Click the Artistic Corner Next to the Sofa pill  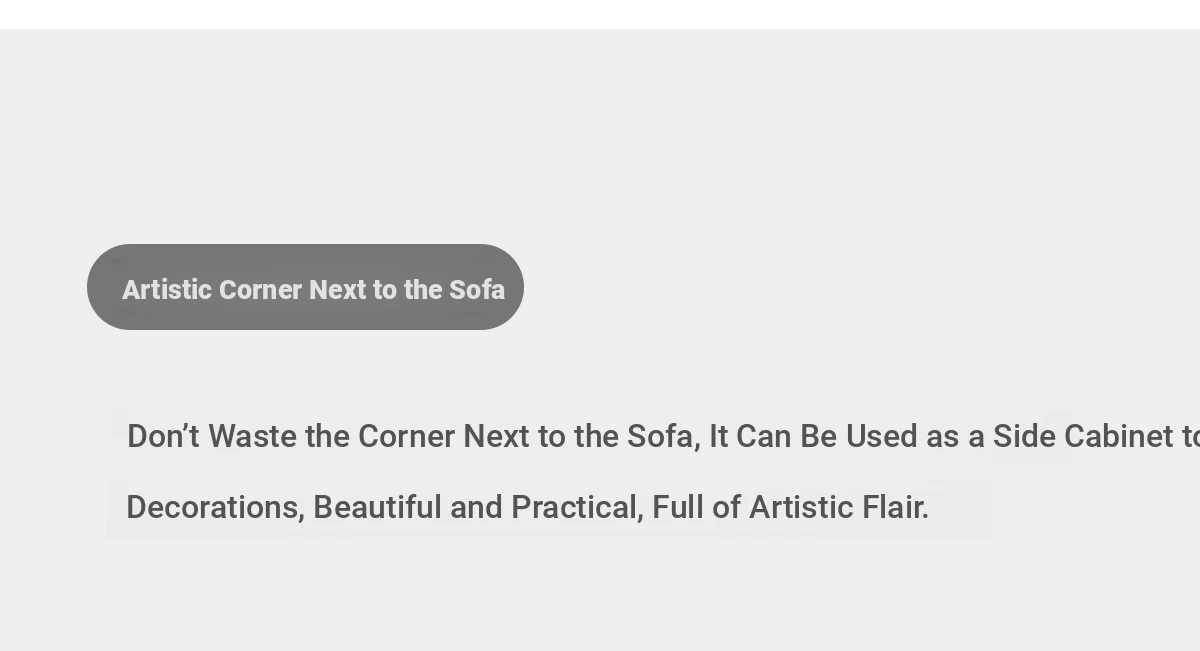pos(305,287)
